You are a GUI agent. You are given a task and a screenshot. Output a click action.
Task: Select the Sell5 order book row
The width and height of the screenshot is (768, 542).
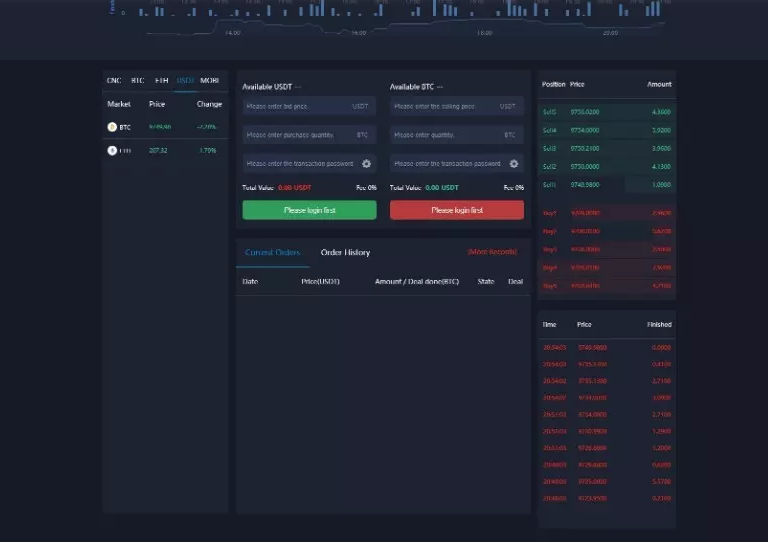click(607, 112)
